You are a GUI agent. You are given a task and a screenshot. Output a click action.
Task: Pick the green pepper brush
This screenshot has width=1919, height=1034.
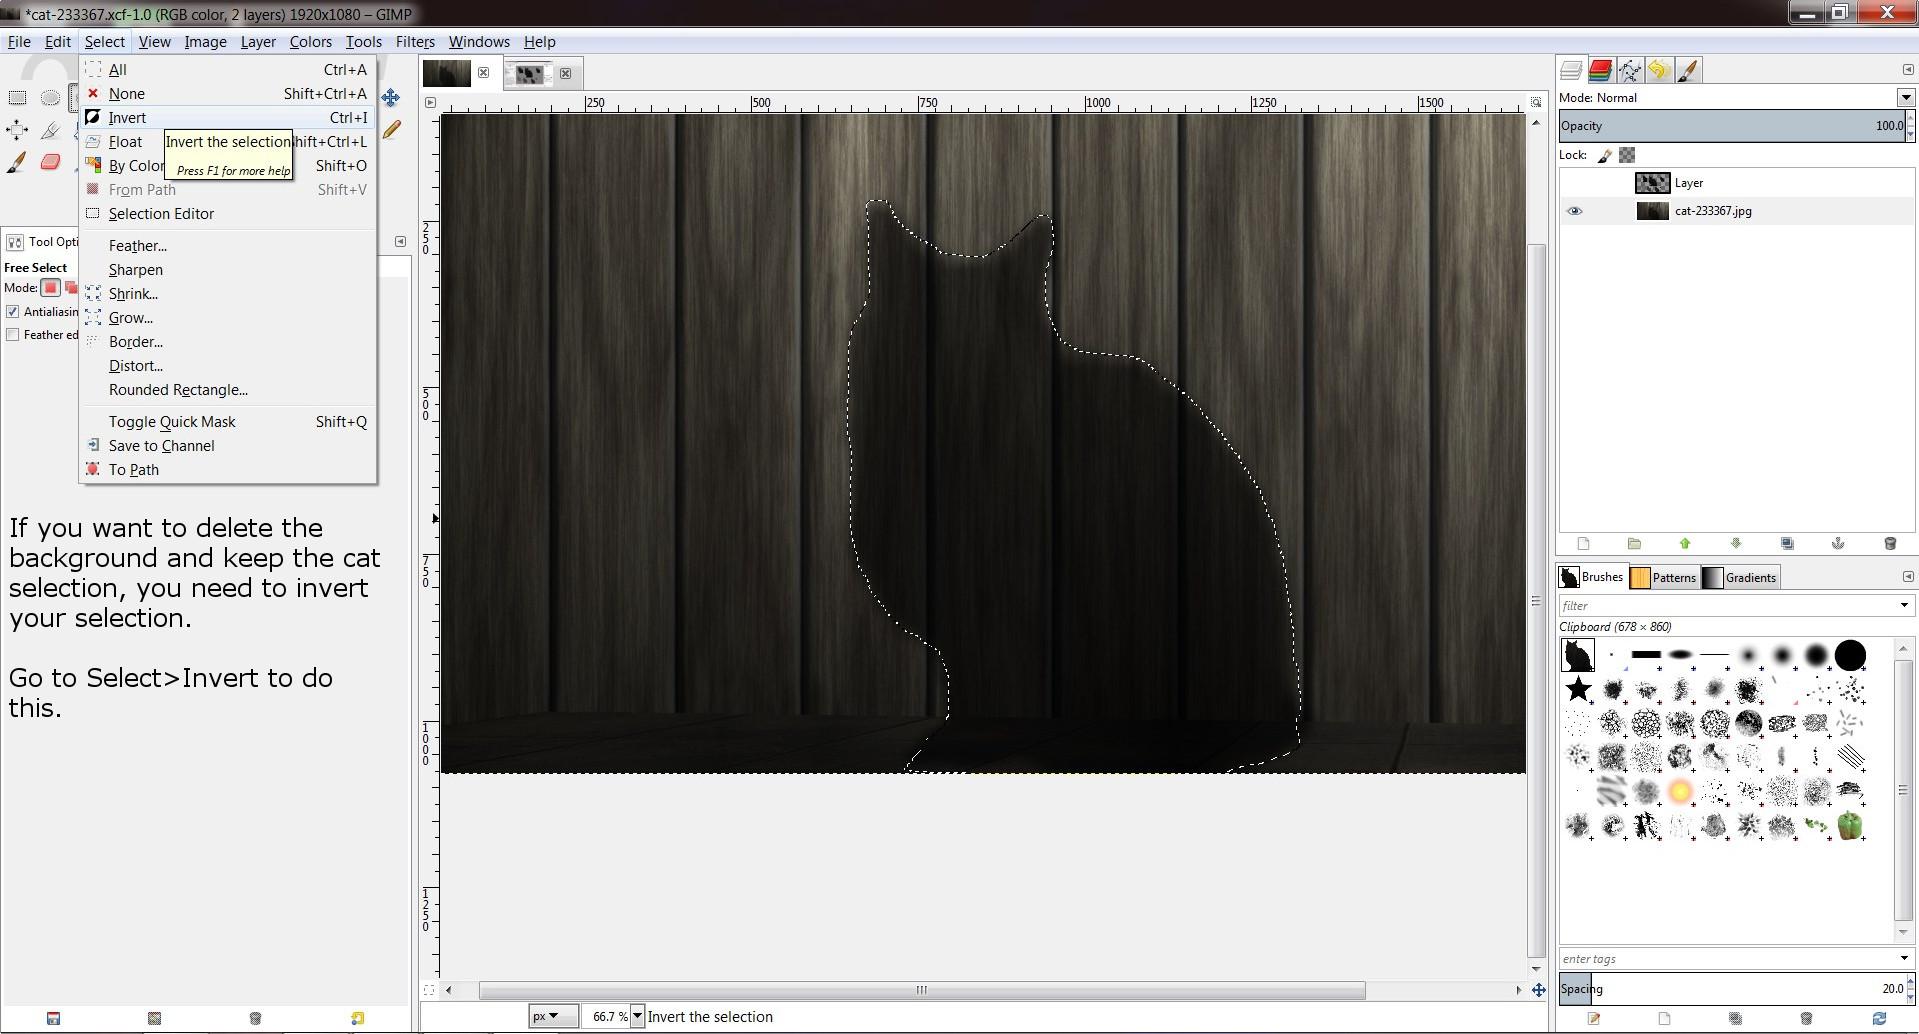click(x=1850, y=825)
